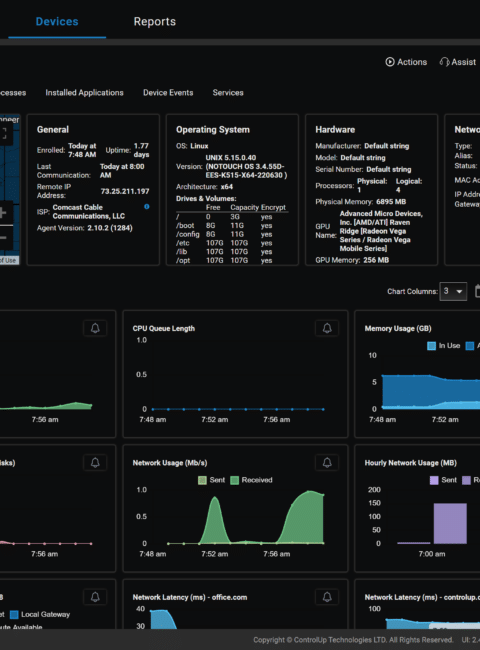Click the Operating System card heading

coord(213,130)
